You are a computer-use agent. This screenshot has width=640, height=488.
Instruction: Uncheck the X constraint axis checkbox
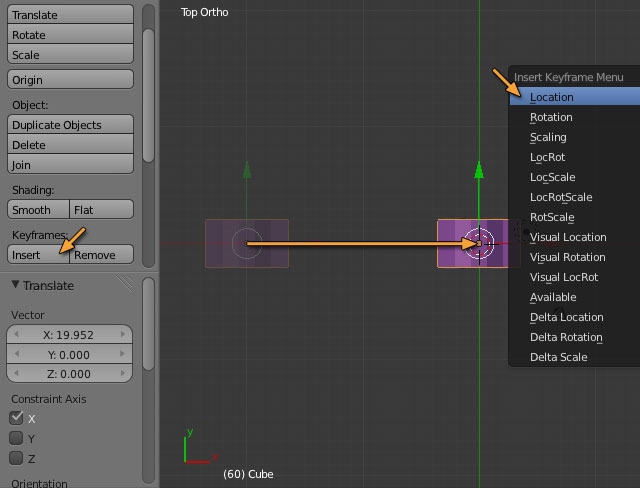(16, 418)
